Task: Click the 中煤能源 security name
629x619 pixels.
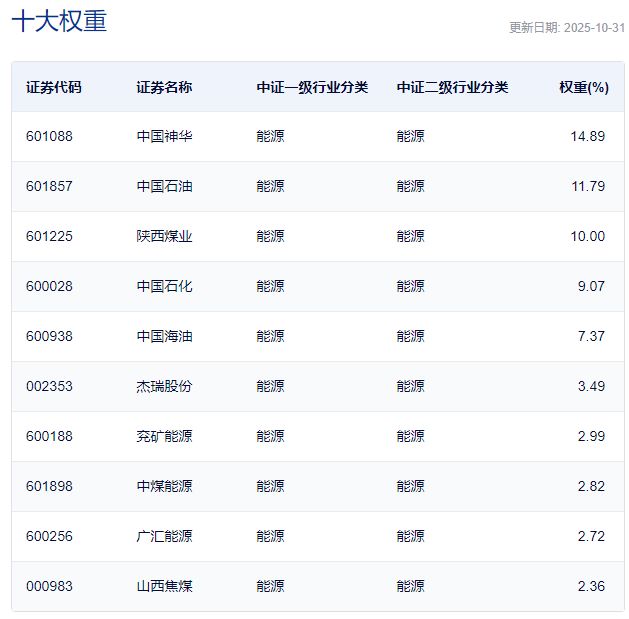Action: tap(165, 486)
